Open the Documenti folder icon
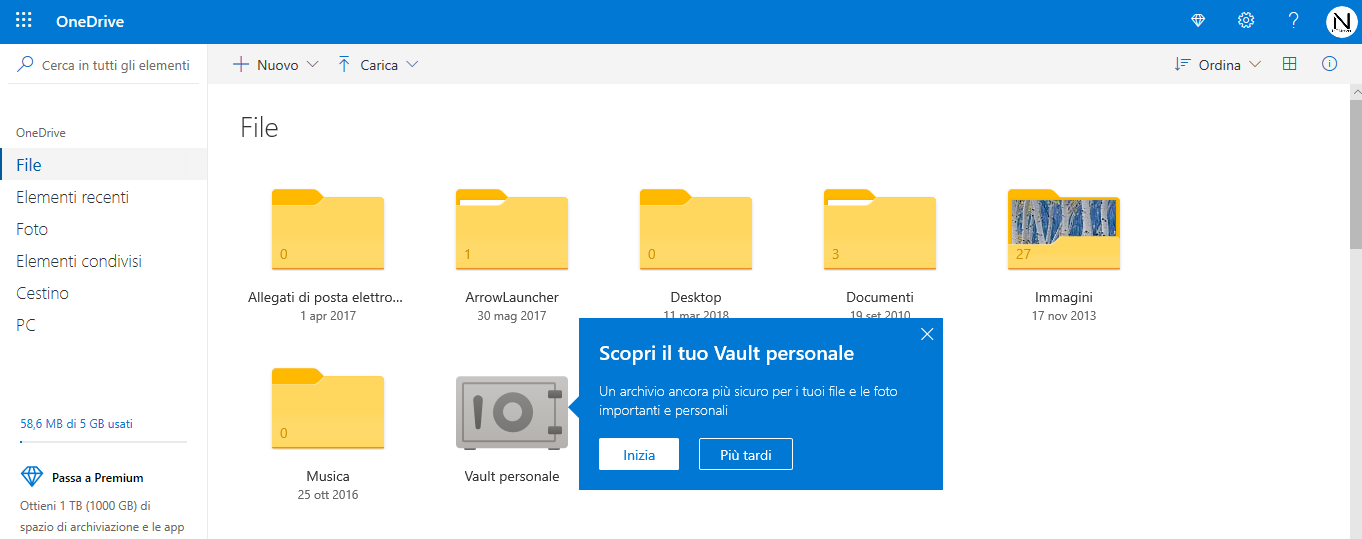 (880, 229)
